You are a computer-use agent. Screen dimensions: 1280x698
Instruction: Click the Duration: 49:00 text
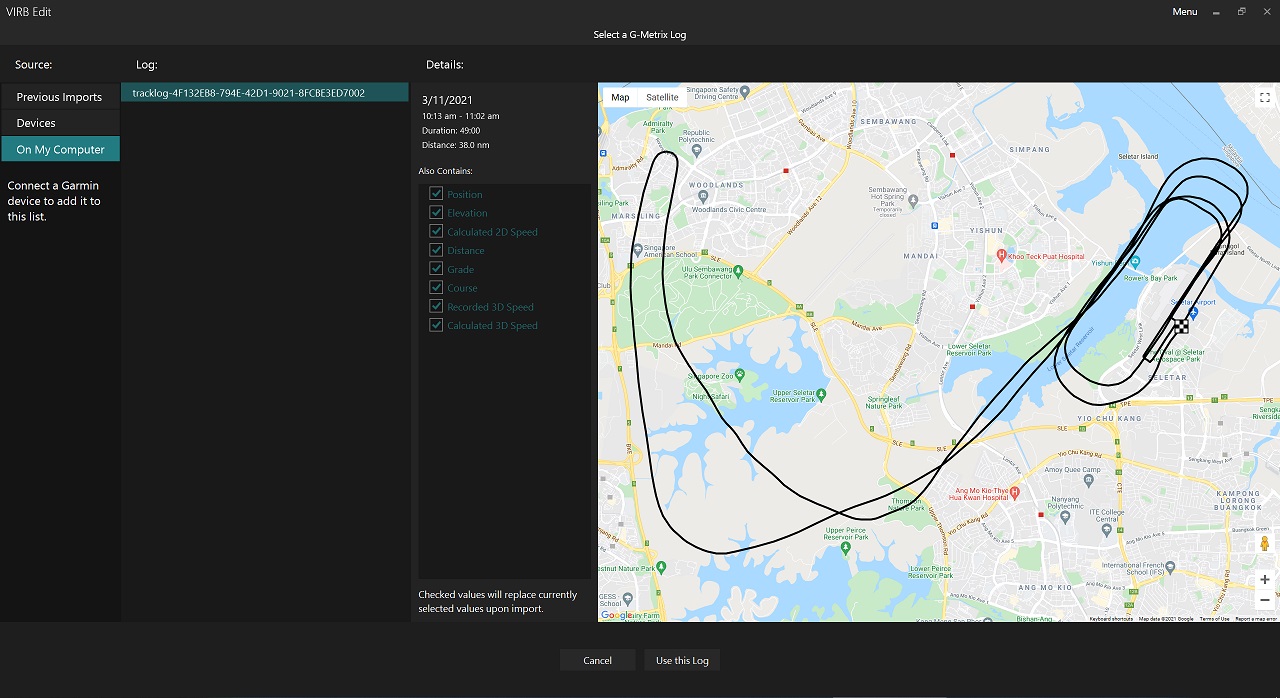(451, 130)
